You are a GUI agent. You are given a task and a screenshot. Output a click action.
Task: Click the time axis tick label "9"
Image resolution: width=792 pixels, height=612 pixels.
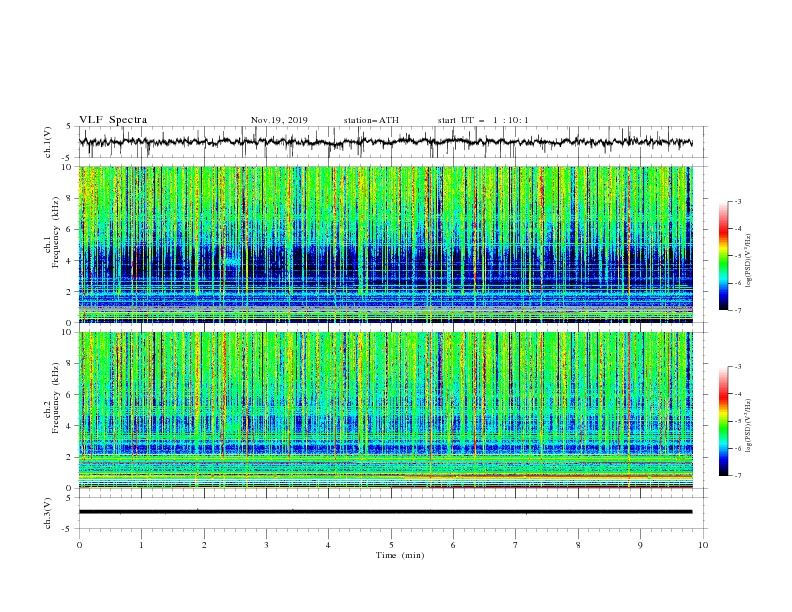(640, 545)
